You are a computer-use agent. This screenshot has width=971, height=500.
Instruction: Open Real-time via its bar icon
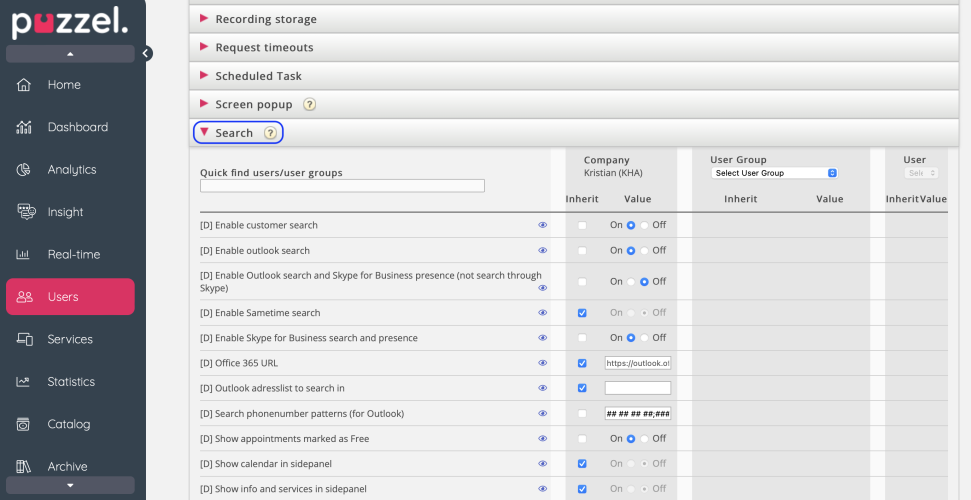click(x=25, y=255)
